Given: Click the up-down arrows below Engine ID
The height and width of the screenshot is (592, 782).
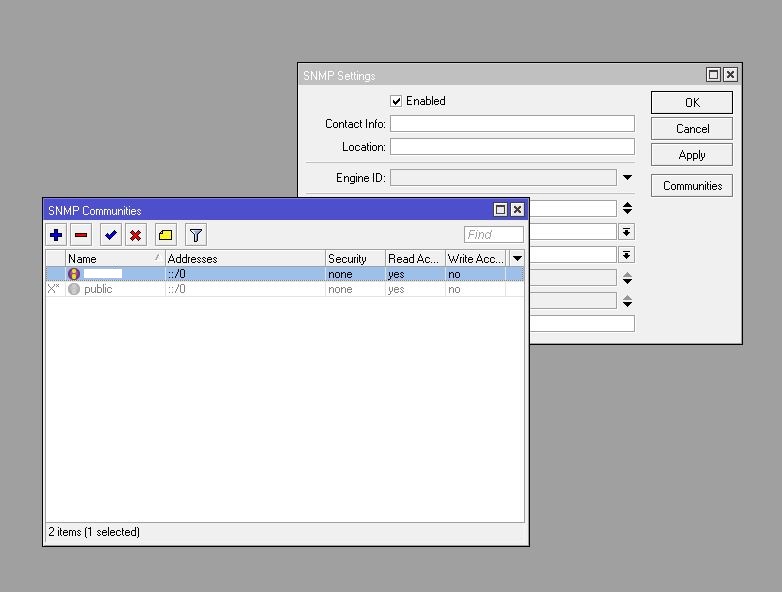Looking at the screenshot, I should point(627,208).
